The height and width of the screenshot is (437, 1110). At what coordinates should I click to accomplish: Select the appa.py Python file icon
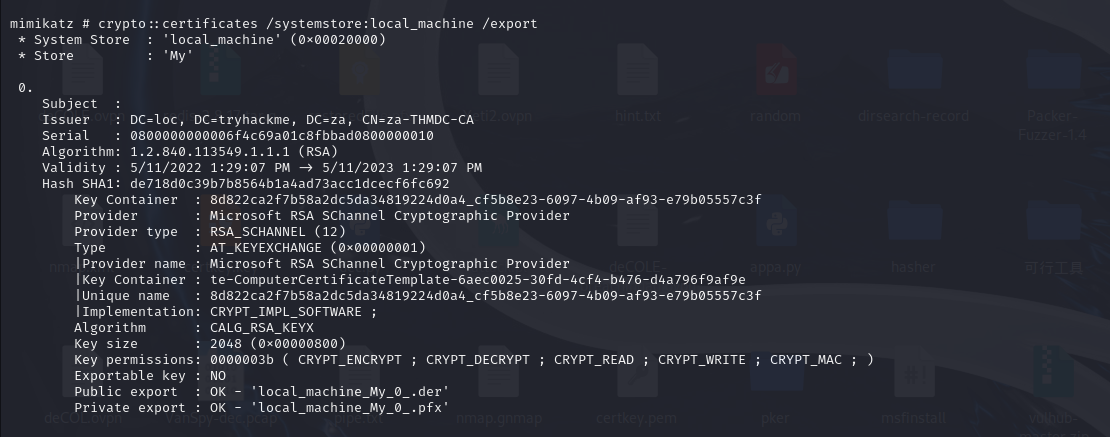point(776,221)
